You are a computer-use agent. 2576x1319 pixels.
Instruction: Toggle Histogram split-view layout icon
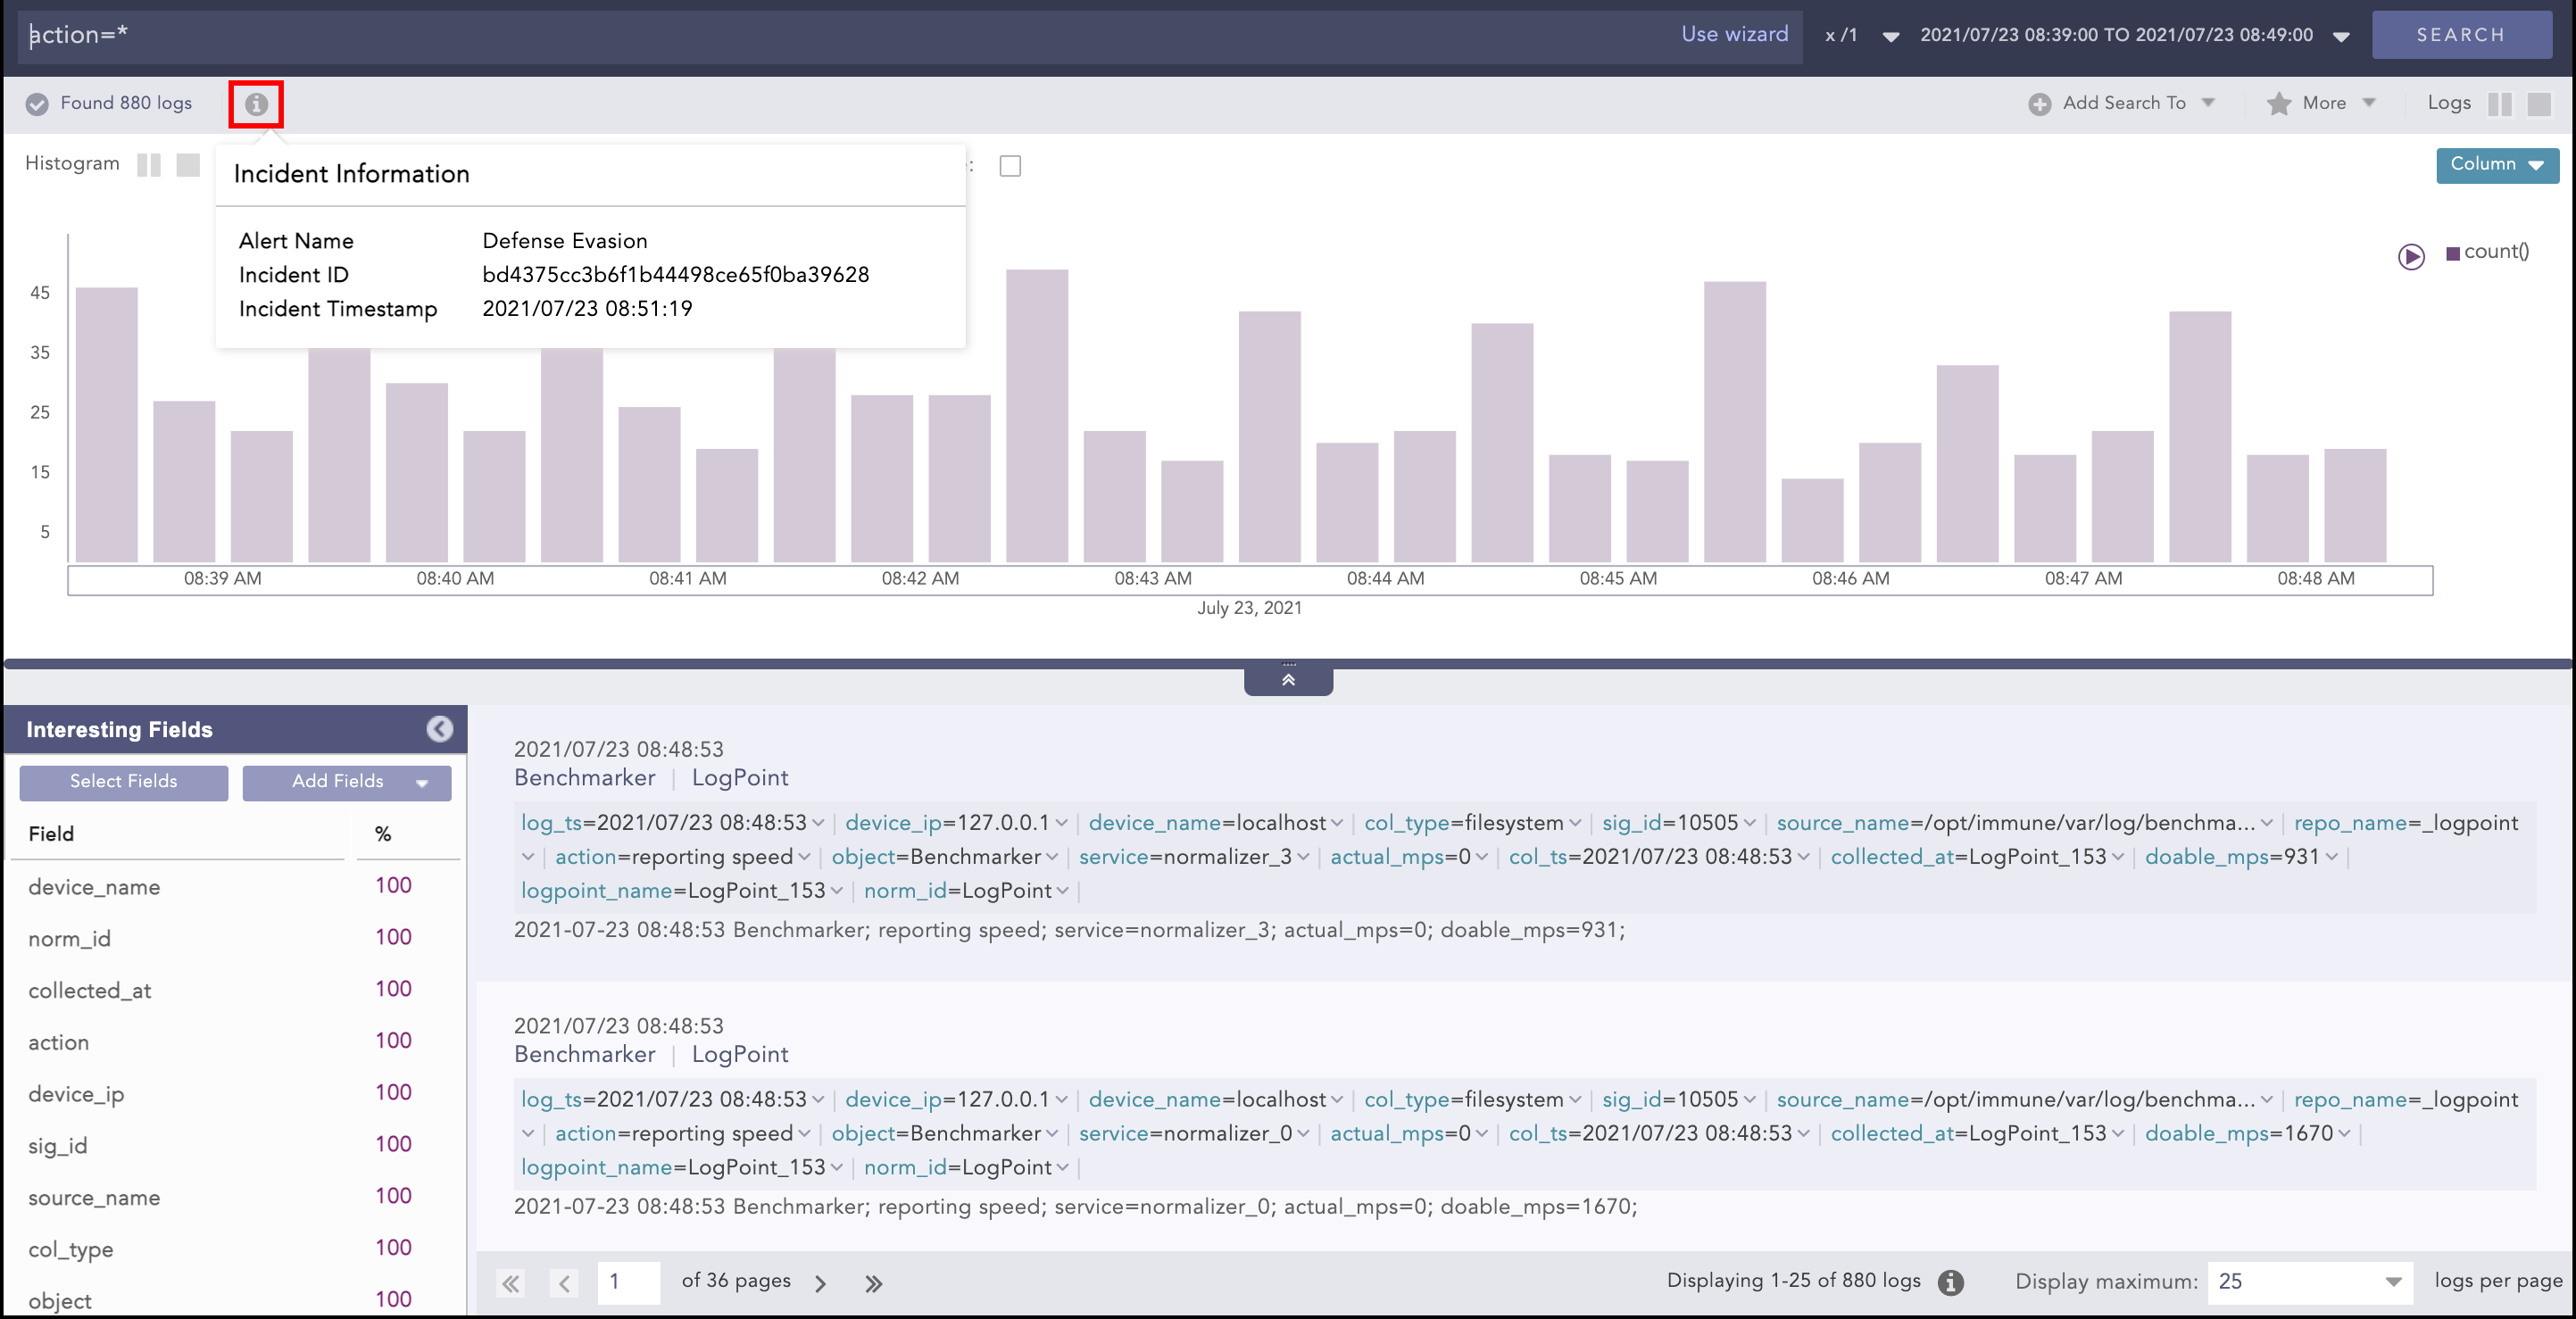[149, 165]
